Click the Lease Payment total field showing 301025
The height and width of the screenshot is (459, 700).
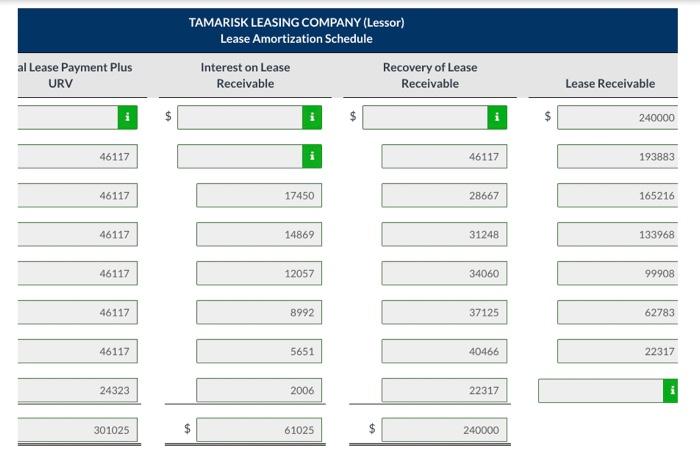pos(78,430)
